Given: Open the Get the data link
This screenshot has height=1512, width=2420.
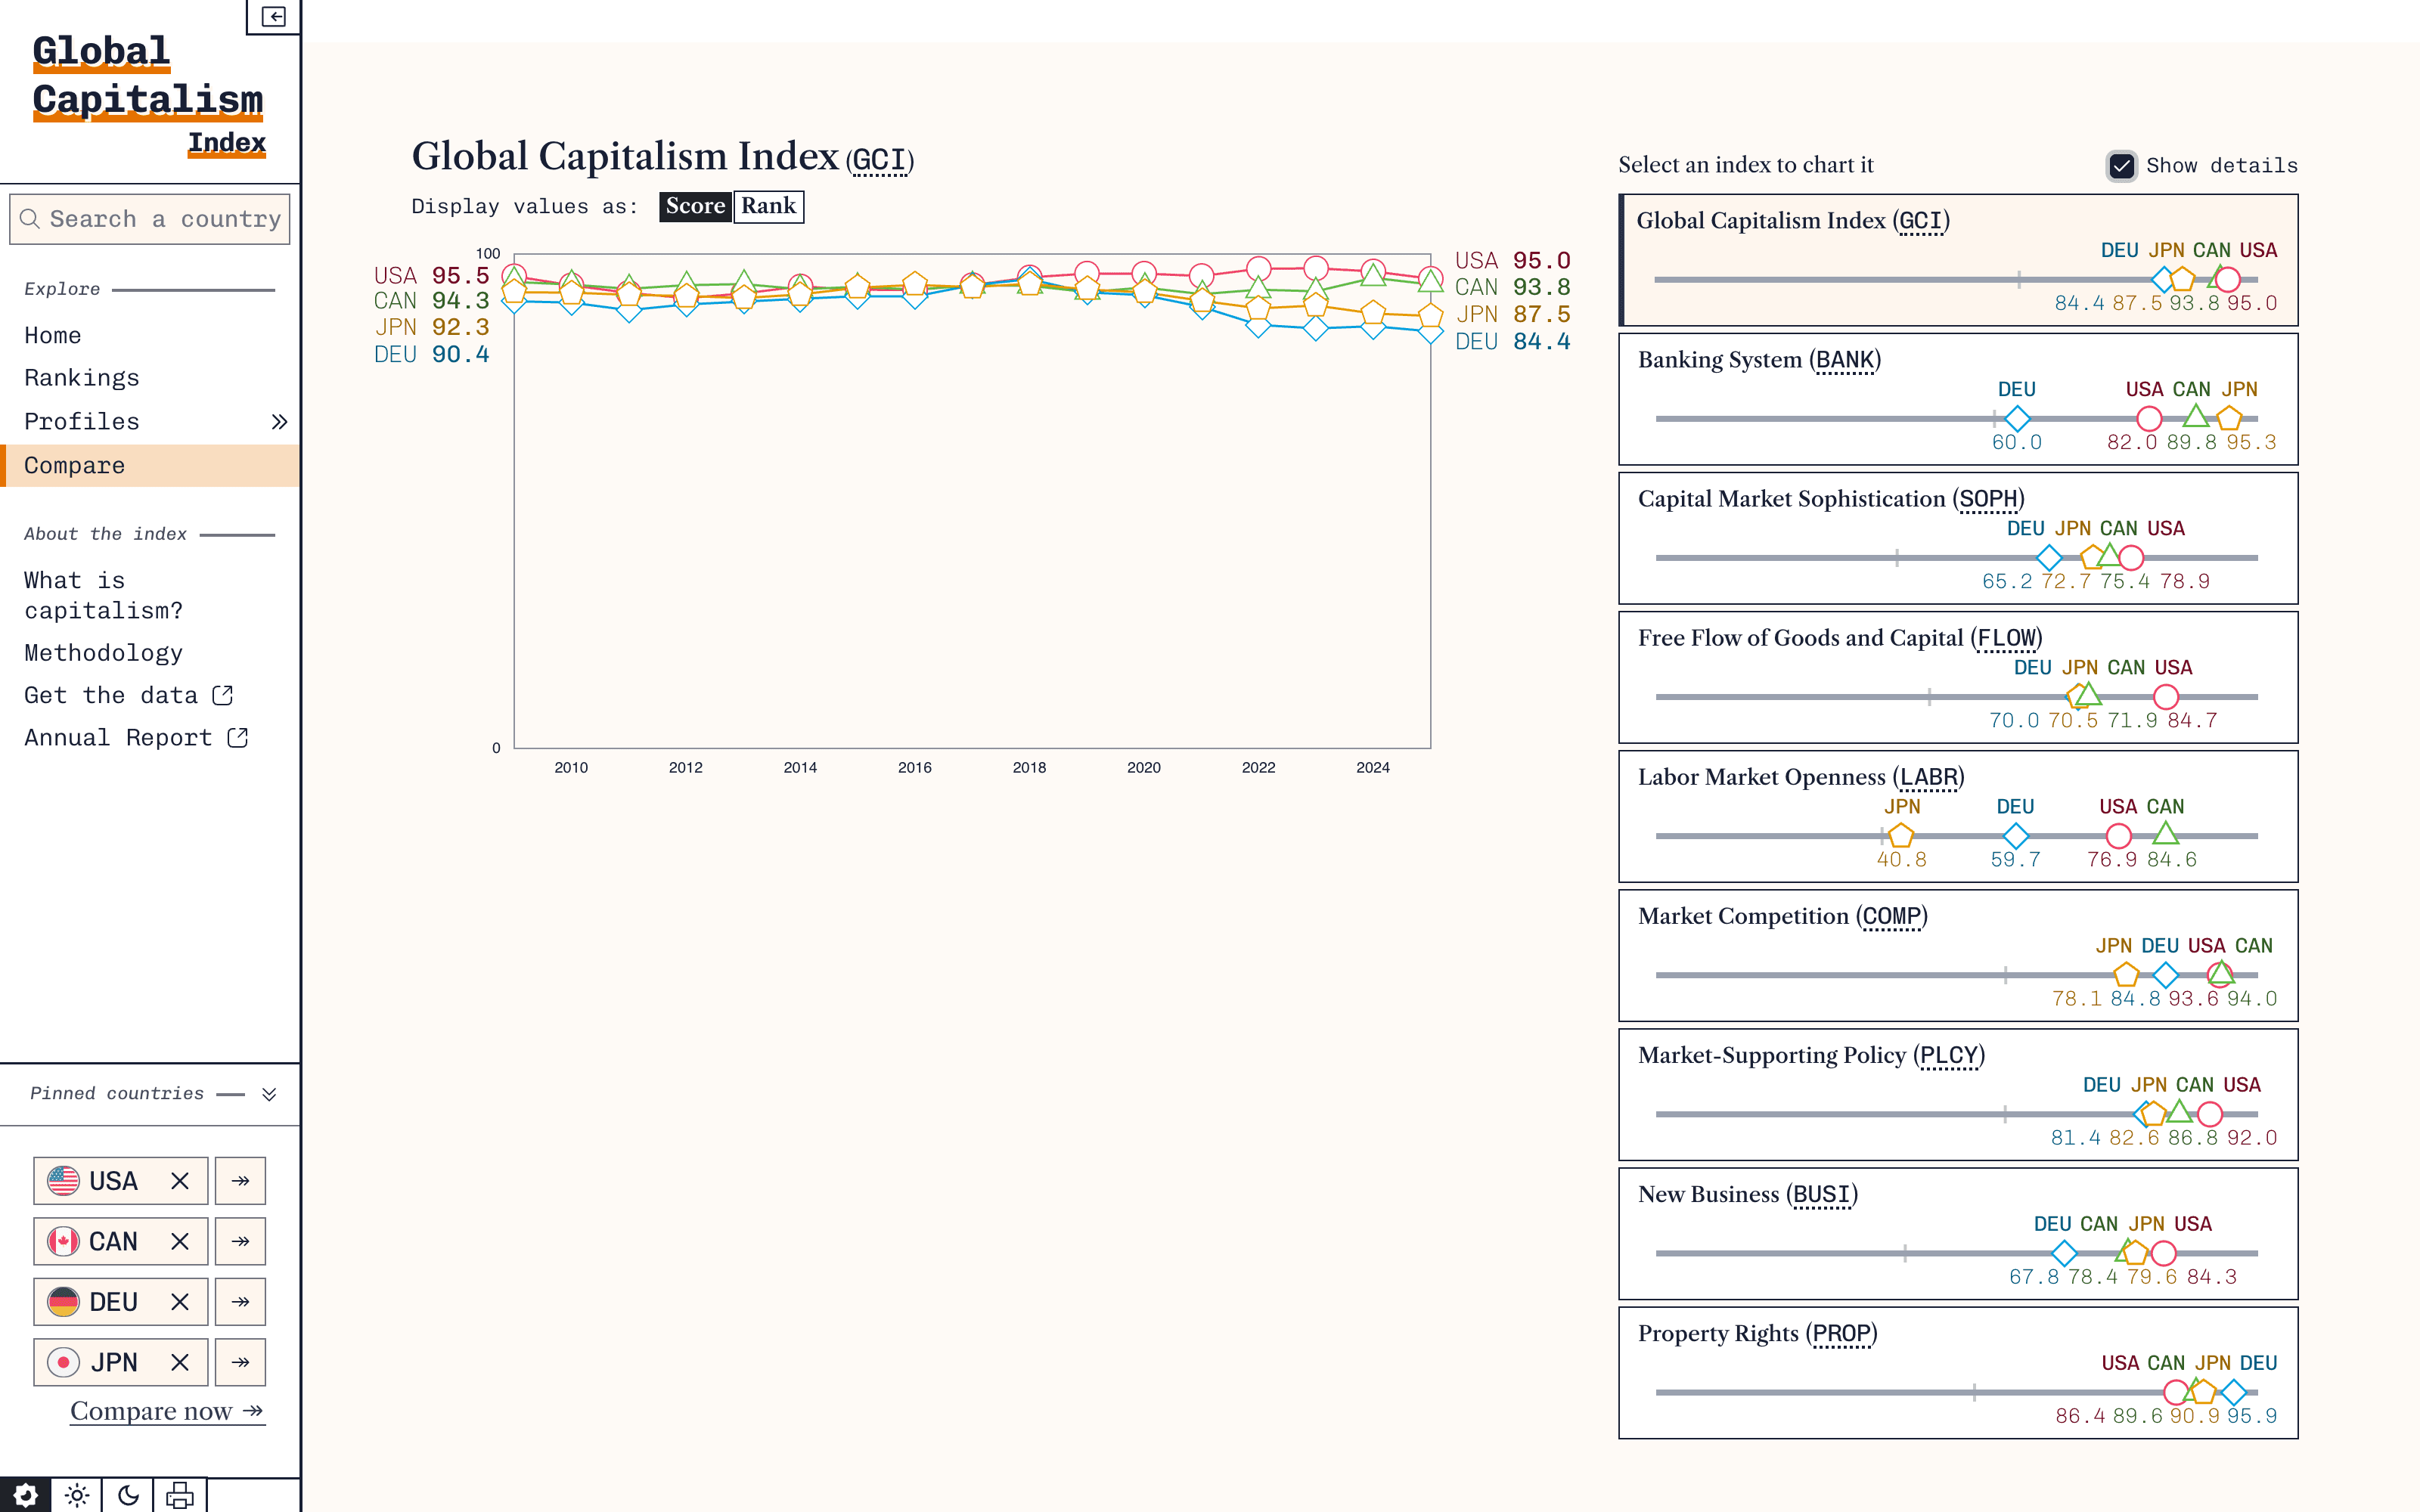Looking at the screenshot, I should (x=128, y=695).
